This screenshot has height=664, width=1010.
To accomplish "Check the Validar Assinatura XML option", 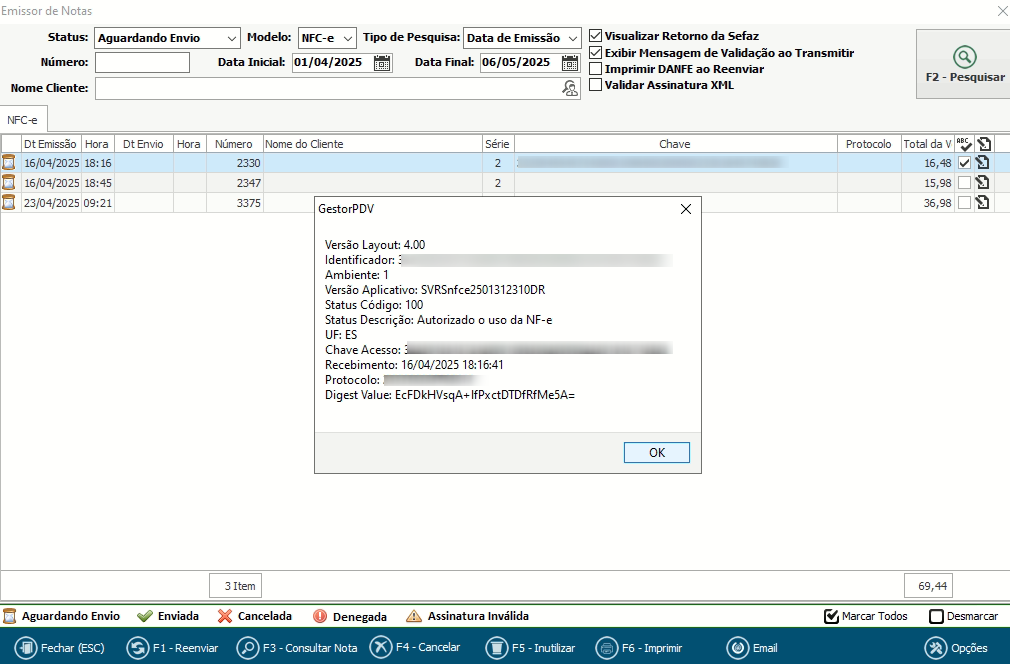I will (596, 85).
